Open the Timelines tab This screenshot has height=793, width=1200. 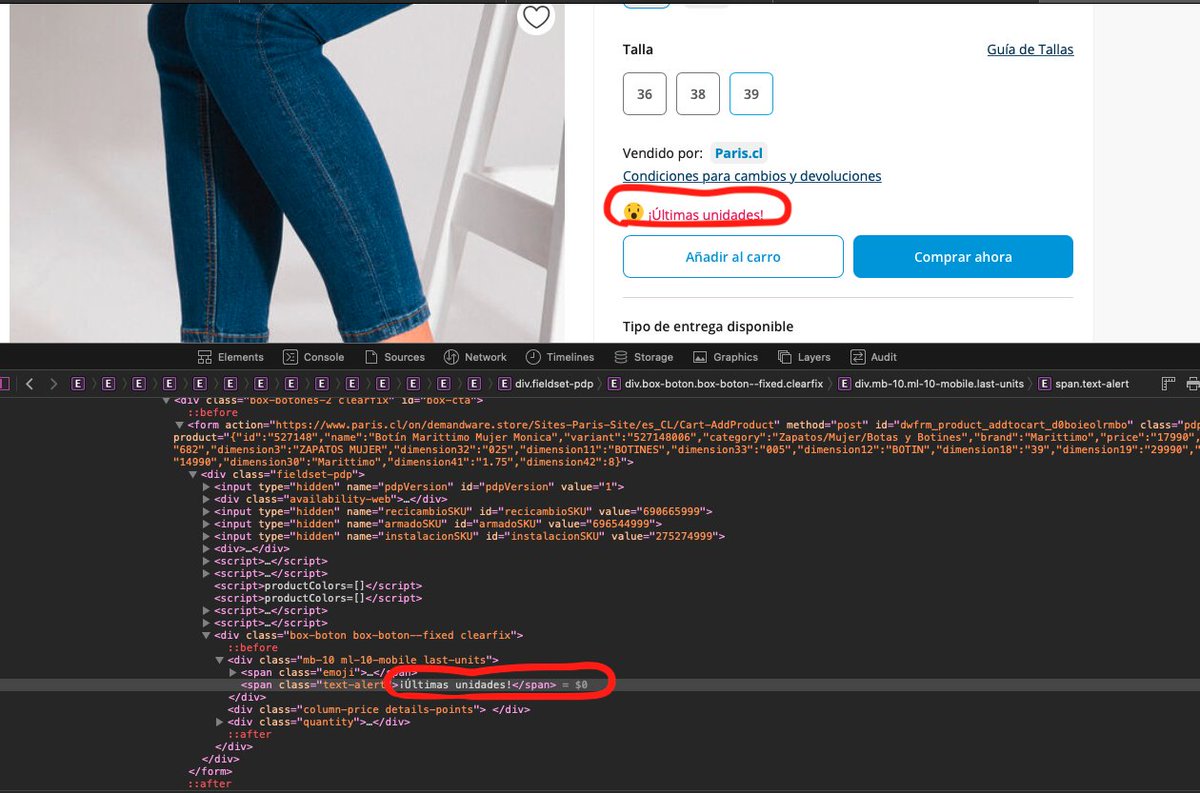[560, 357]
